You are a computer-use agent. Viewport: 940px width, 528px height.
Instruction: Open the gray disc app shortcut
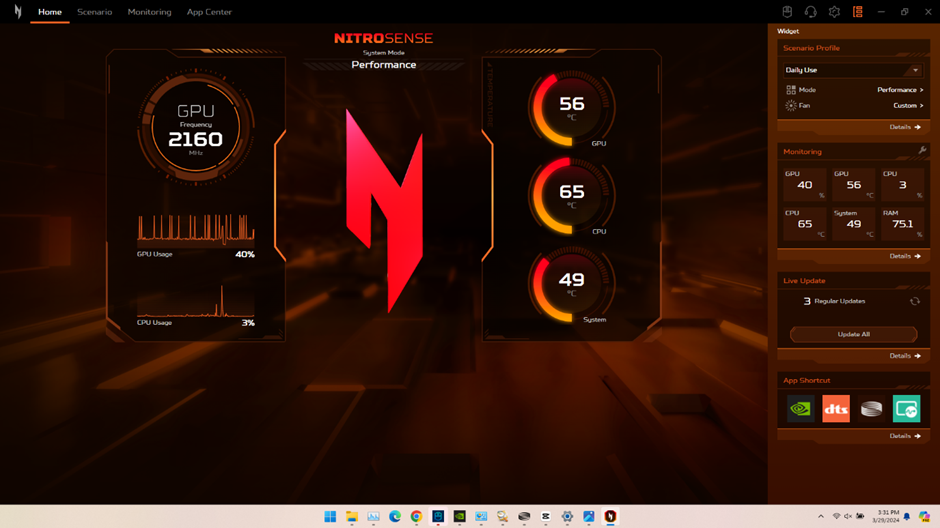[871, 409]
